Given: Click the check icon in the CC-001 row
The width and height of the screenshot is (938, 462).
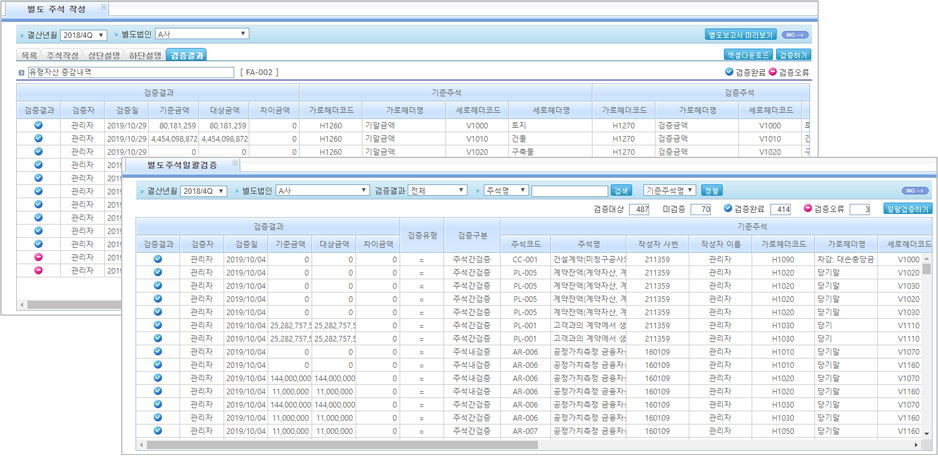Looking at the screenshot, I should [158, 259].
